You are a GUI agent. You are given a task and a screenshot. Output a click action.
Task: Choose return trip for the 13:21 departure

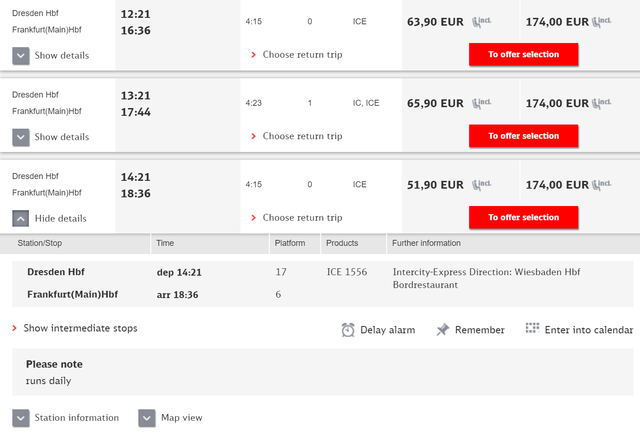pyautogui.click(x=297, y=136)
